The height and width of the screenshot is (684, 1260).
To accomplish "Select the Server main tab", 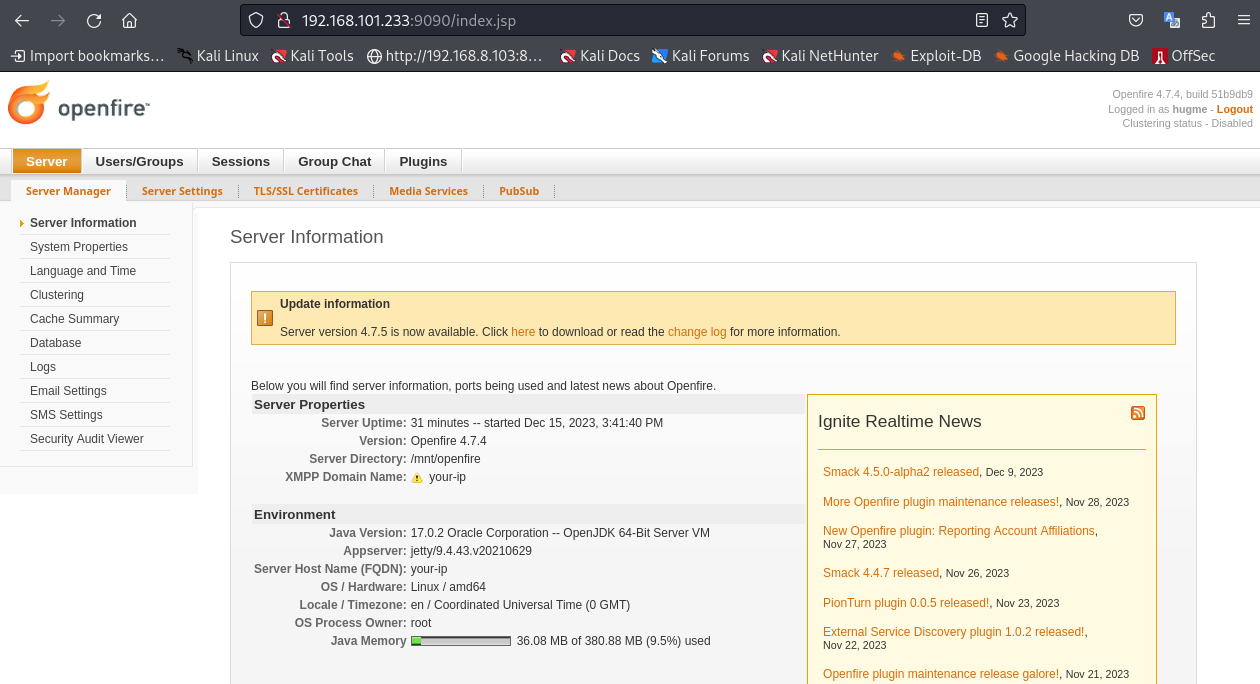I will point(47,161).
